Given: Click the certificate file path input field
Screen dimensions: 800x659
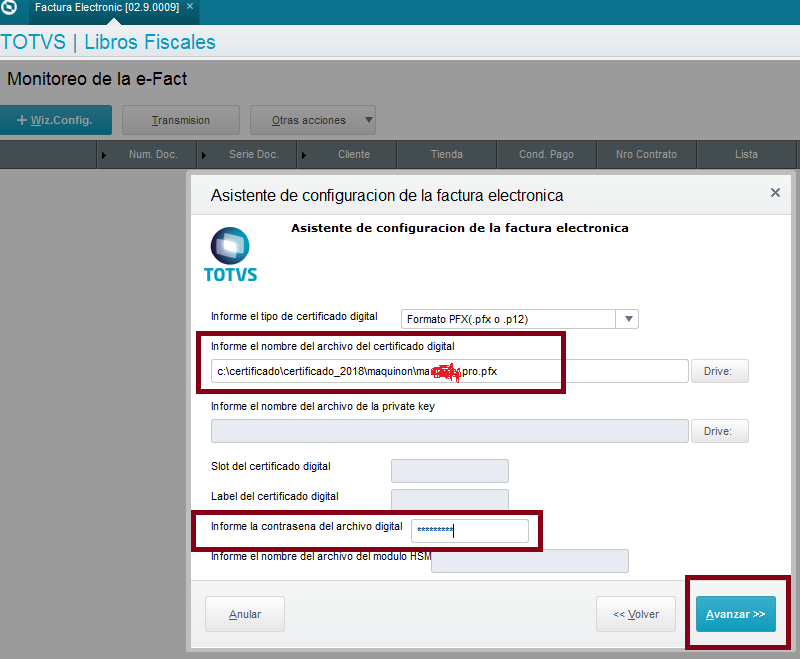Looking at the screenshot, I should click(x=449, y=371).
